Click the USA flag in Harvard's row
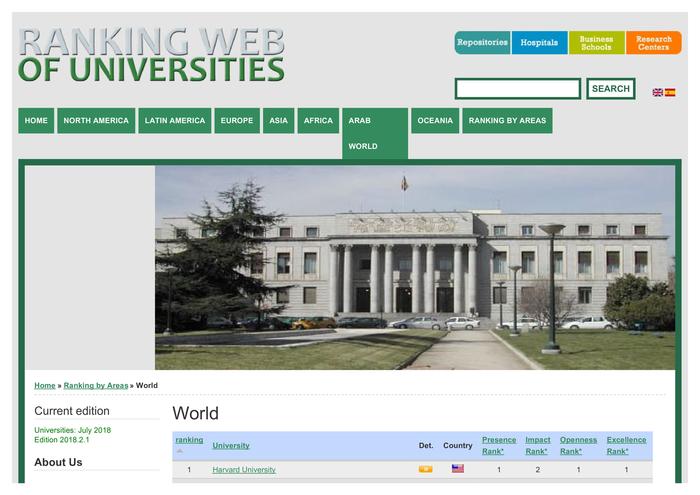Screen dimensions: 700x495 (x=458, y=469)
